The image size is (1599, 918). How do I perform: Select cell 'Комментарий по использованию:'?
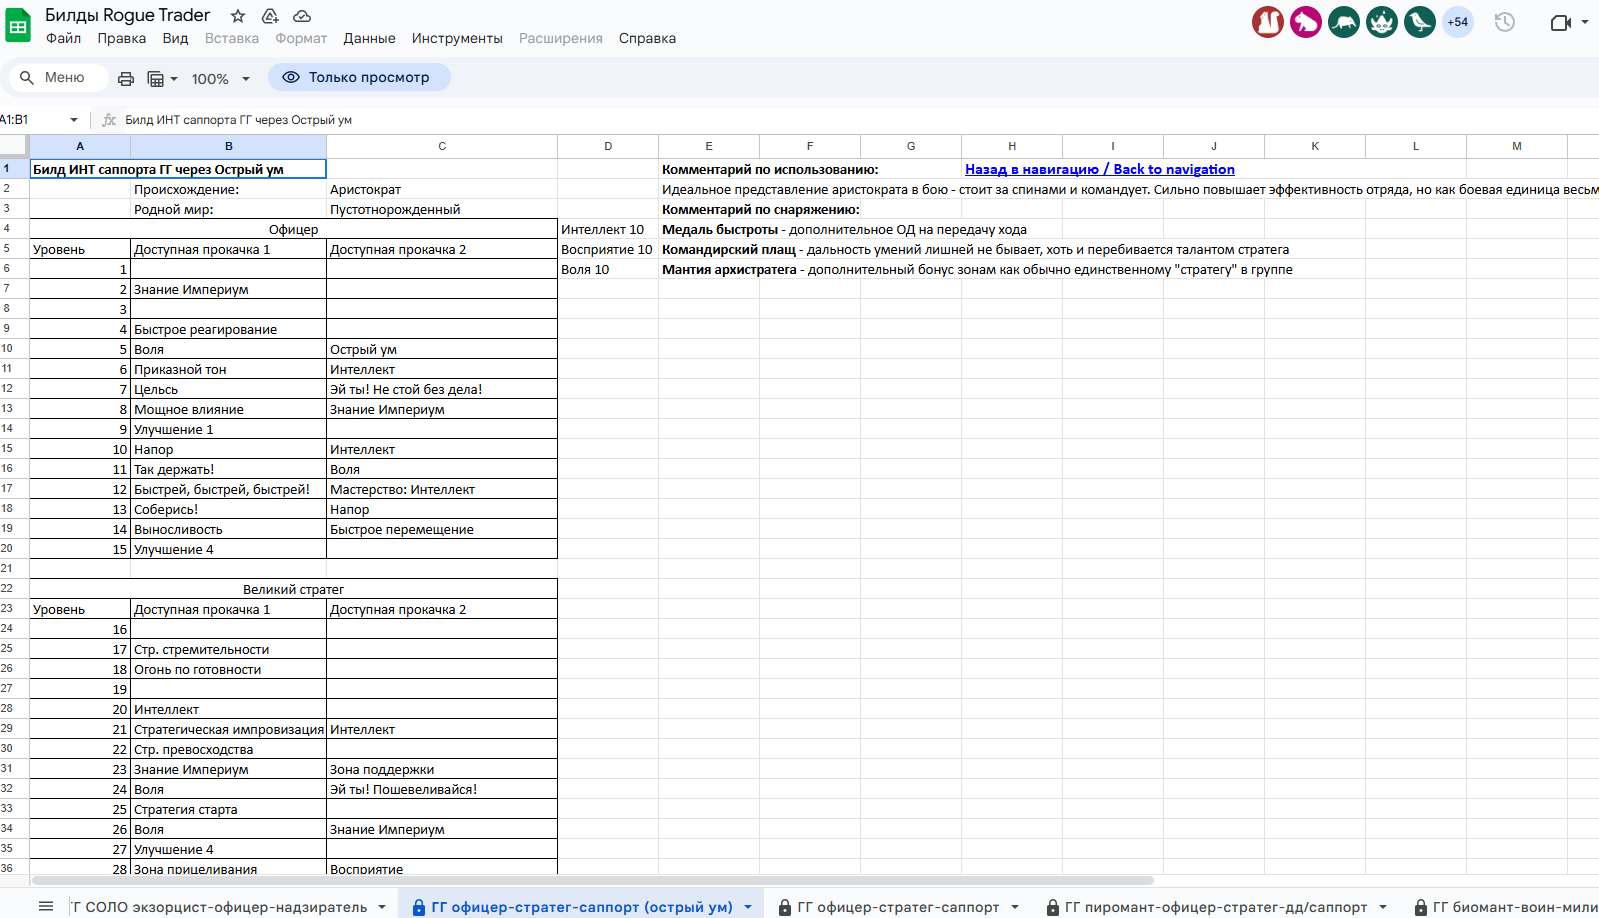[770, 169]
